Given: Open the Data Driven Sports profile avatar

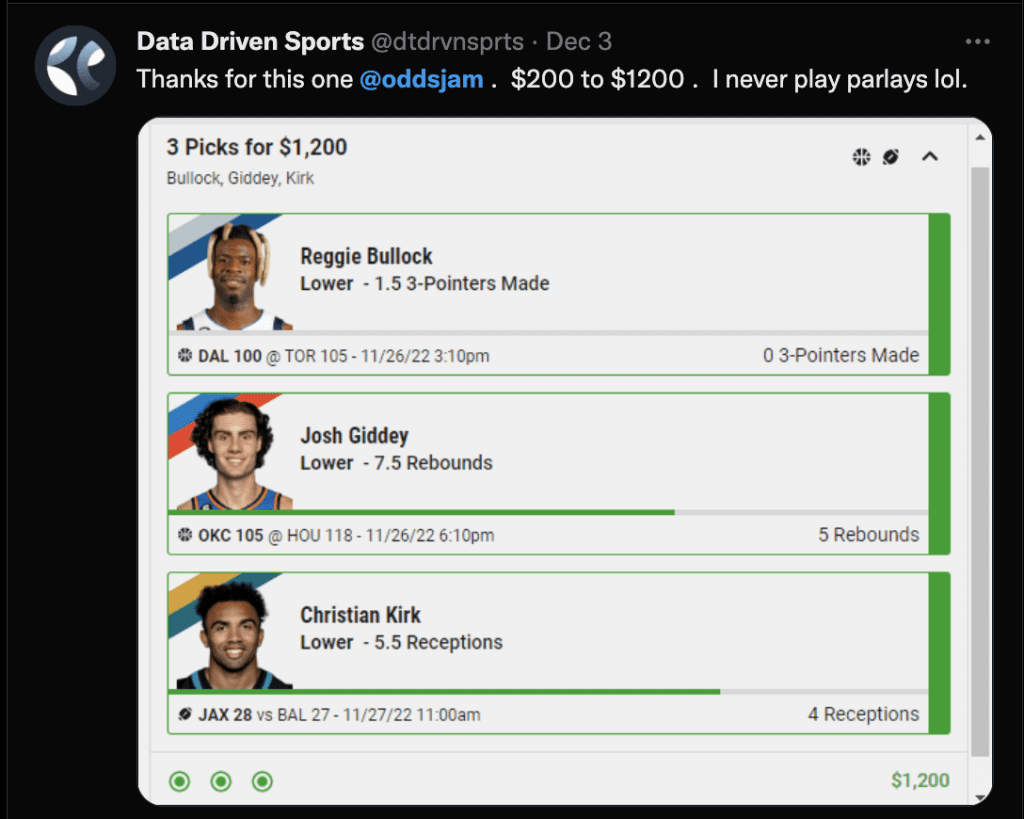Looking at the screenshot, I should (x=75, y=65).
